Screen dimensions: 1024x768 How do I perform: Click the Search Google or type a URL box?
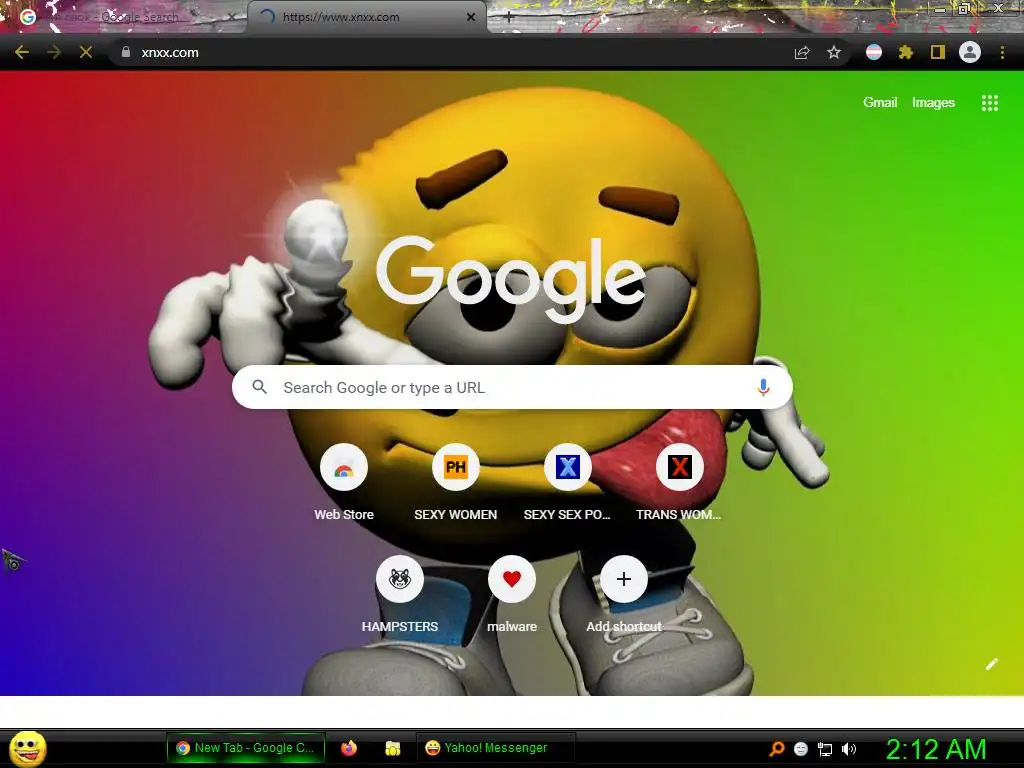512,387
